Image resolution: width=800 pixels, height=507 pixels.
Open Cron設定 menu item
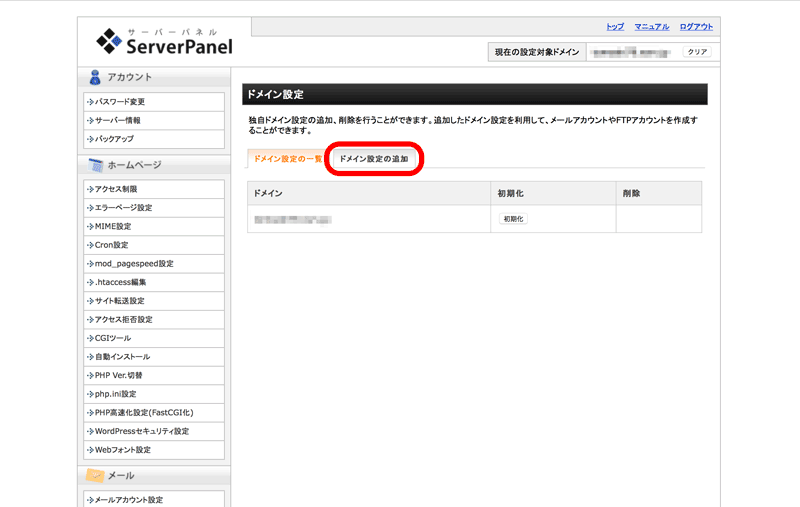[154, 245]
